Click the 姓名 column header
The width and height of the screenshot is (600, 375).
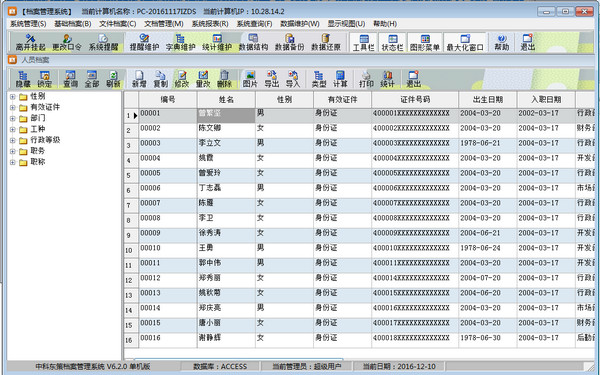pyautogui.click(x=226, y=99)
